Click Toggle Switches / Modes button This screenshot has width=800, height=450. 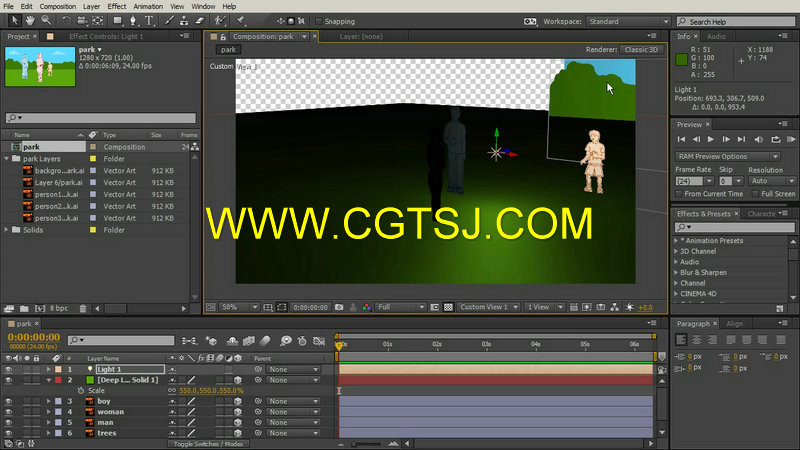[208, 444]
